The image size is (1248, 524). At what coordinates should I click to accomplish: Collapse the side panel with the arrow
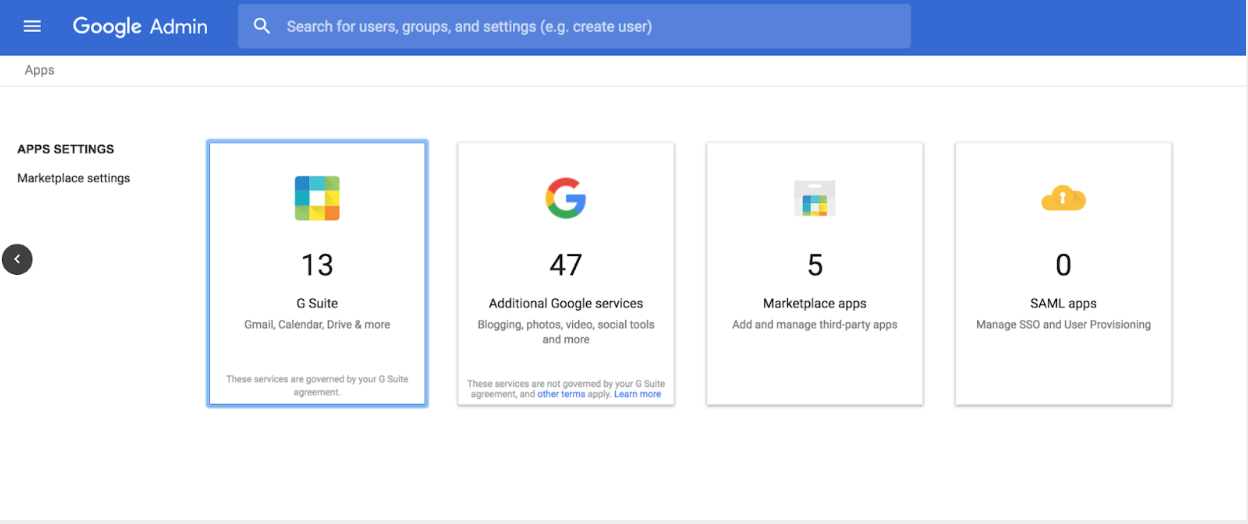17,259
